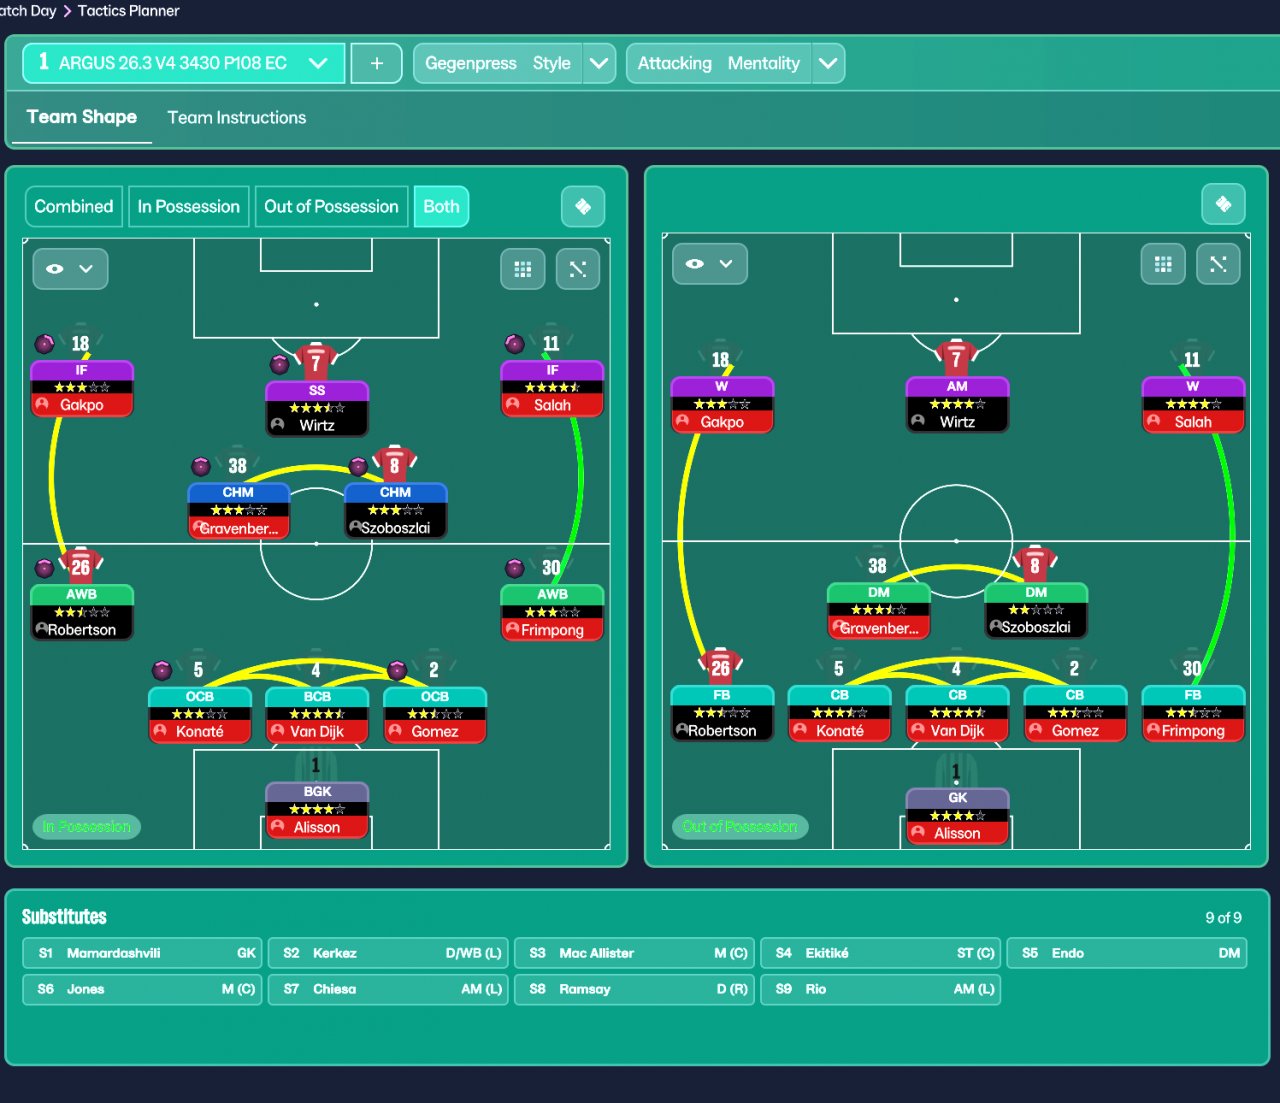Select substitute S3 Mac Allister
Viewport: 1280px width, 1103px height.
tap(634, 953)
